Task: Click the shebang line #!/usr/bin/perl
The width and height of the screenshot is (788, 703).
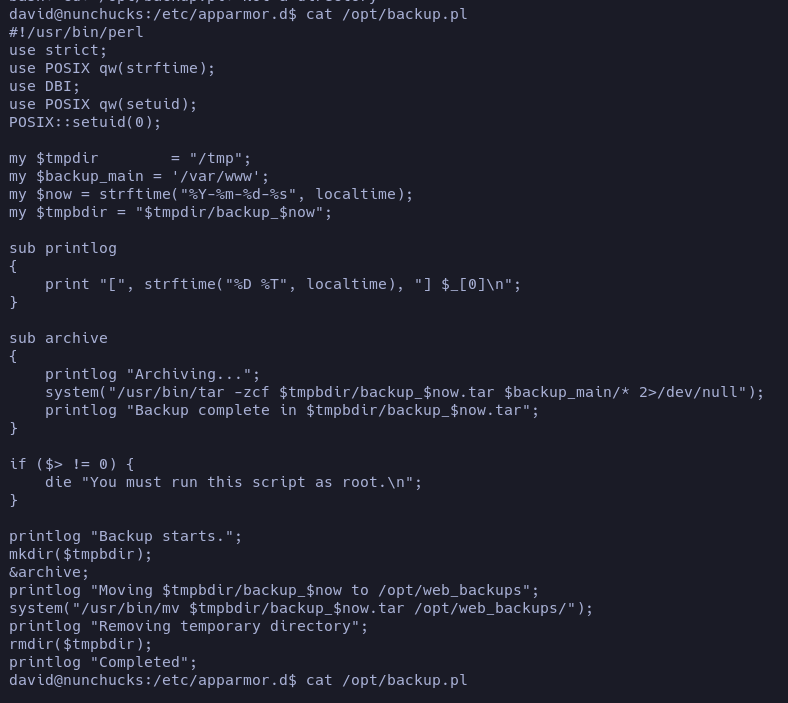Action: tap(76, 32)
